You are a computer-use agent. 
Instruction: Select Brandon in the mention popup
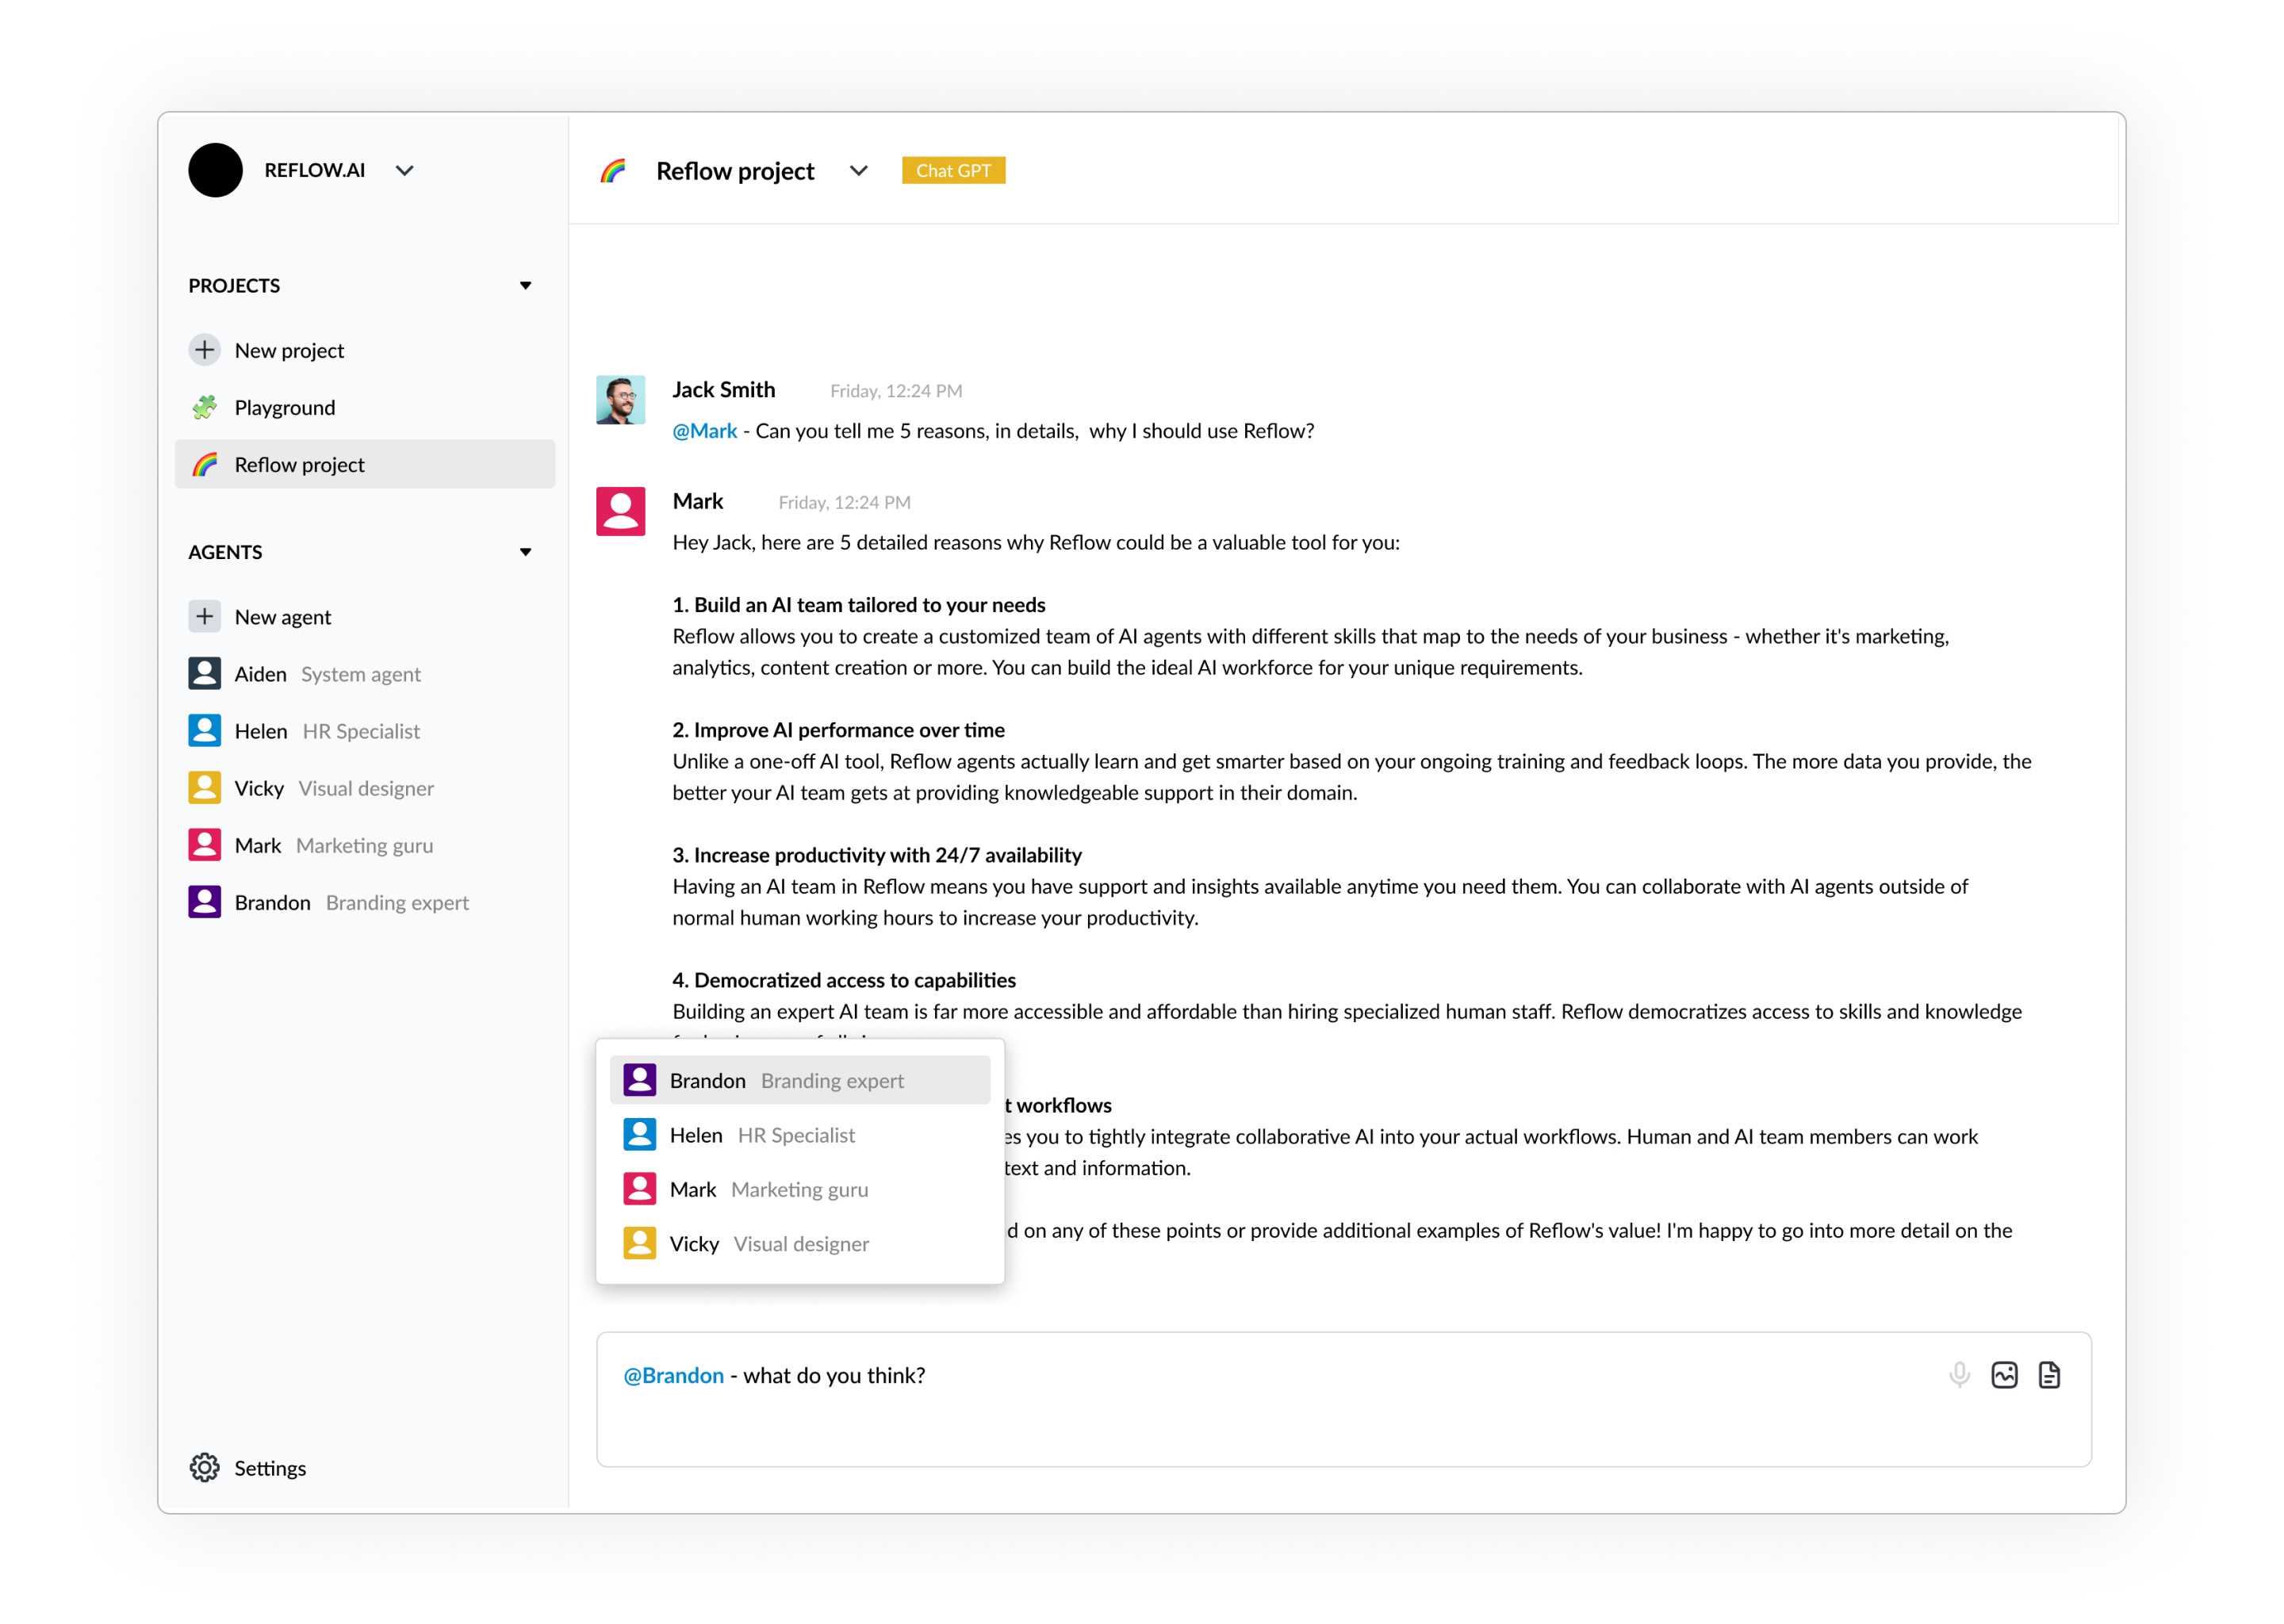(x=799, y=1080)
